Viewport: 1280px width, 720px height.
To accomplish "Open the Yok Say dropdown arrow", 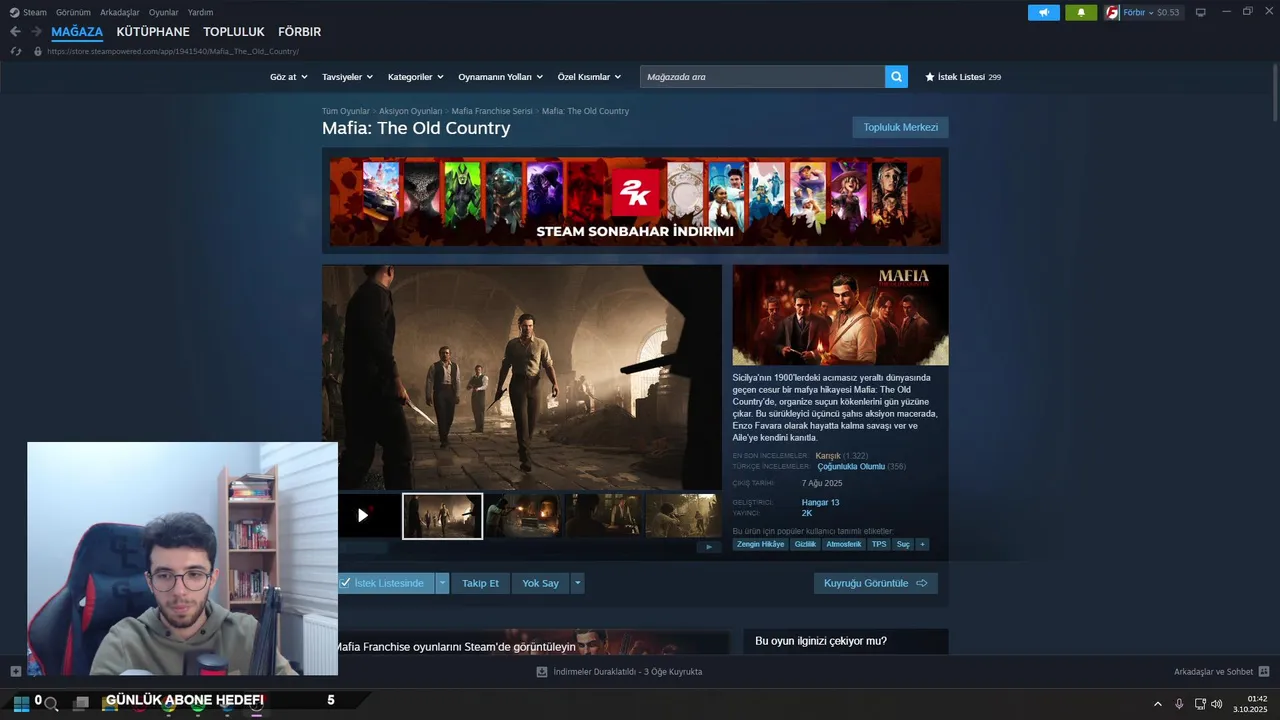I will coord(577,583).
